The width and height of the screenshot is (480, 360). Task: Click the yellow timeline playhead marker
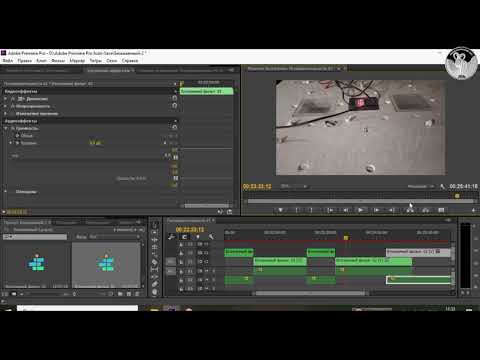[346, 238]
